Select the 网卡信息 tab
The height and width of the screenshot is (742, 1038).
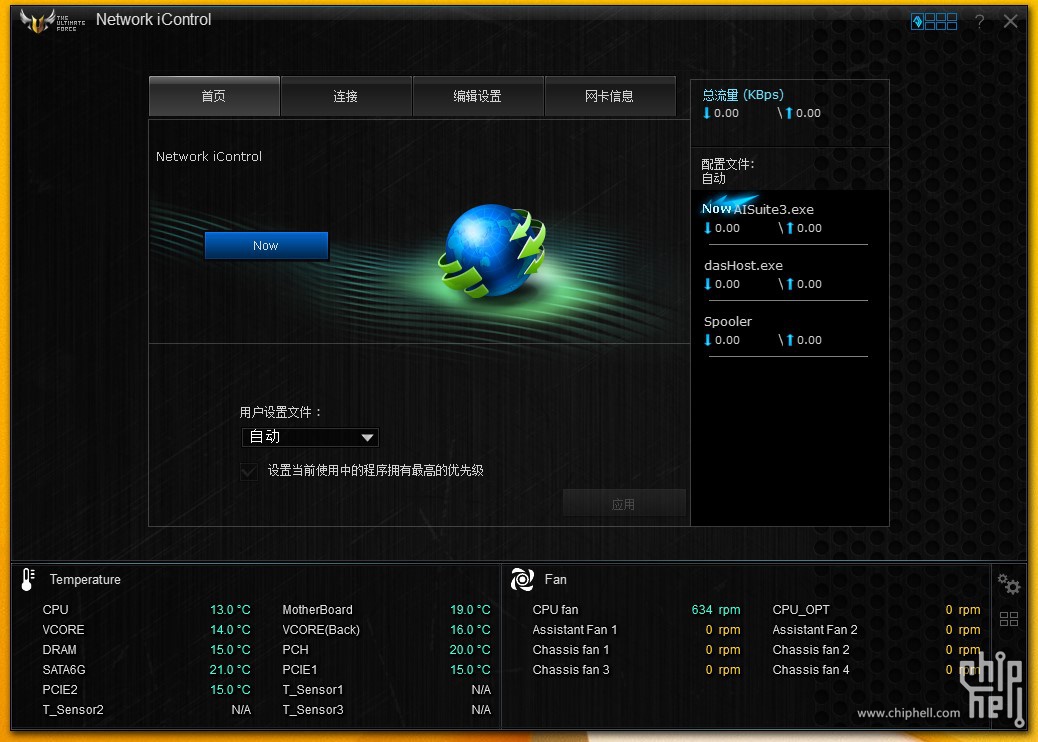click(610, 97)
